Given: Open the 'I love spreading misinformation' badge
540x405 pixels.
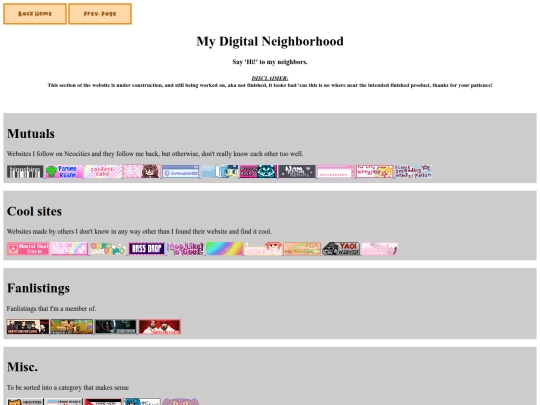Looking at the screenshot, I should [414, 172].
